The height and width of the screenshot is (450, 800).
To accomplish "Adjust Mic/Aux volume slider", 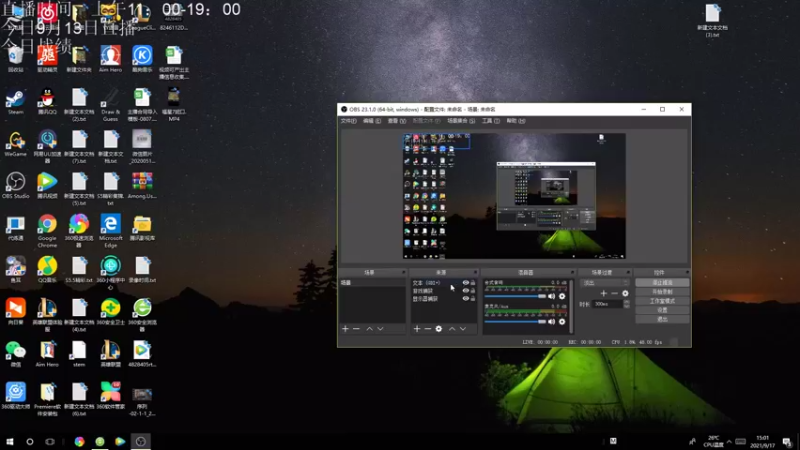I will click(x=515, y=322).
